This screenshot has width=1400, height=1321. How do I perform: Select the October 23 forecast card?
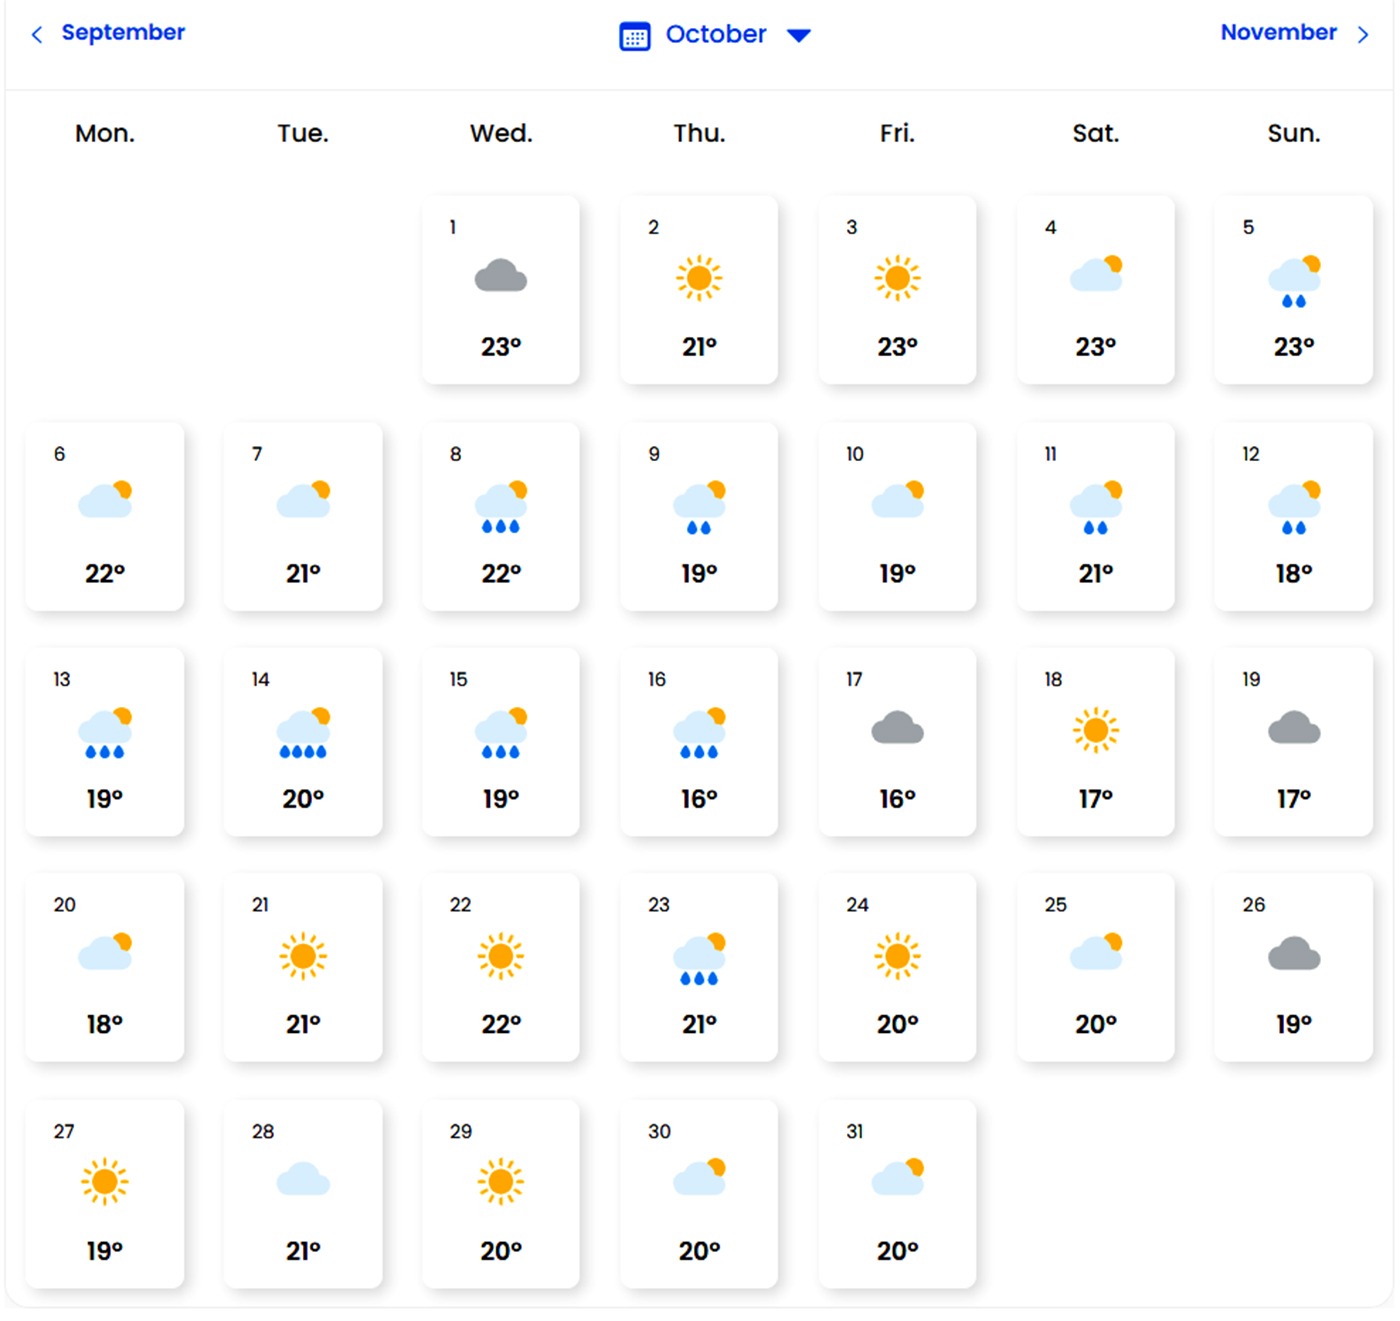pos(698,967)
